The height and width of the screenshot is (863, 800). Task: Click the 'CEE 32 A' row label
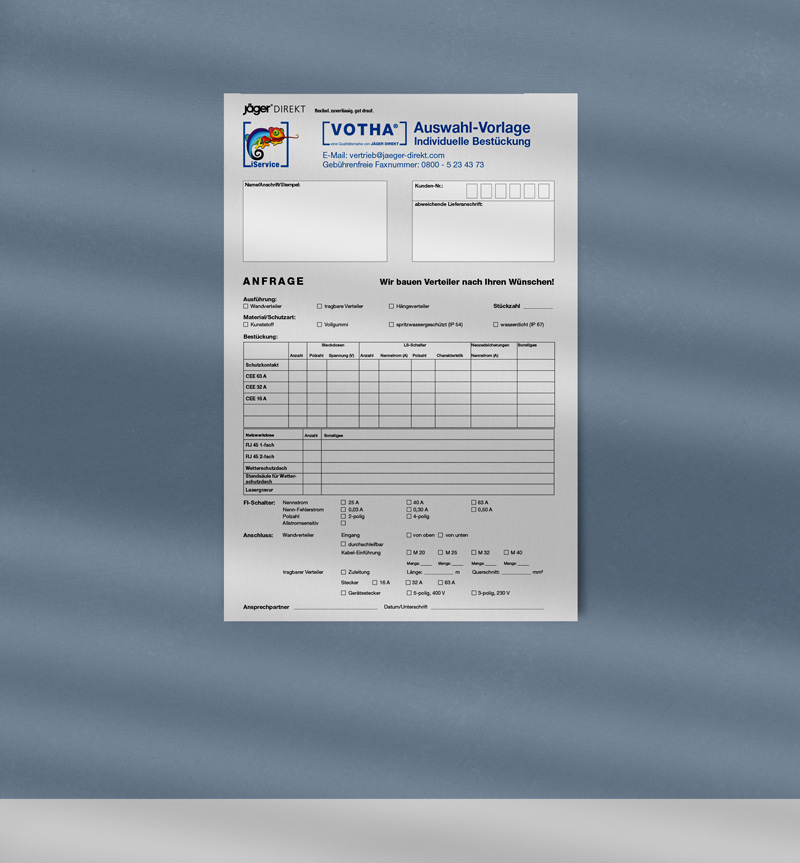(x=256, y=387)
